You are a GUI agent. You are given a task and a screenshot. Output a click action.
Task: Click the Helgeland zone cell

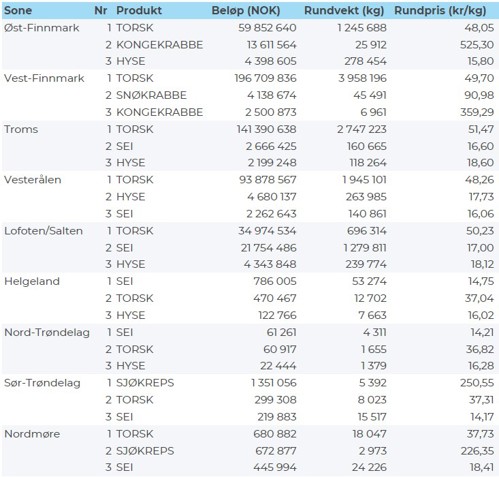coord(32,281)
